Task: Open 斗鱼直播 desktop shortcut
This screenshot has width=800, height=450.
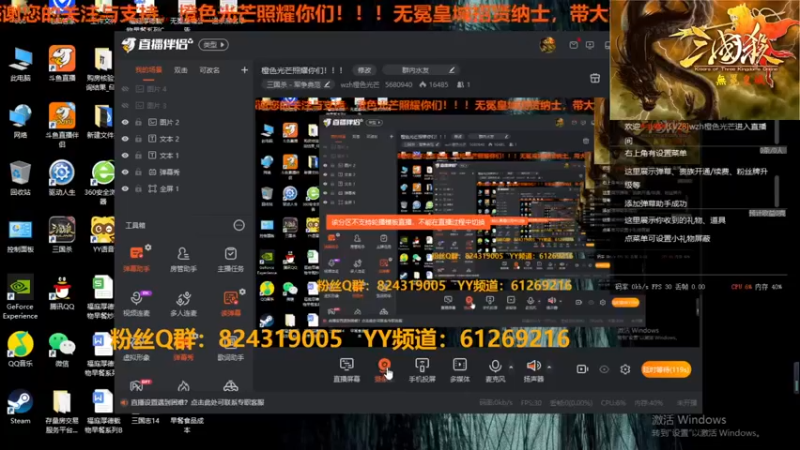Action: [62, 64]
